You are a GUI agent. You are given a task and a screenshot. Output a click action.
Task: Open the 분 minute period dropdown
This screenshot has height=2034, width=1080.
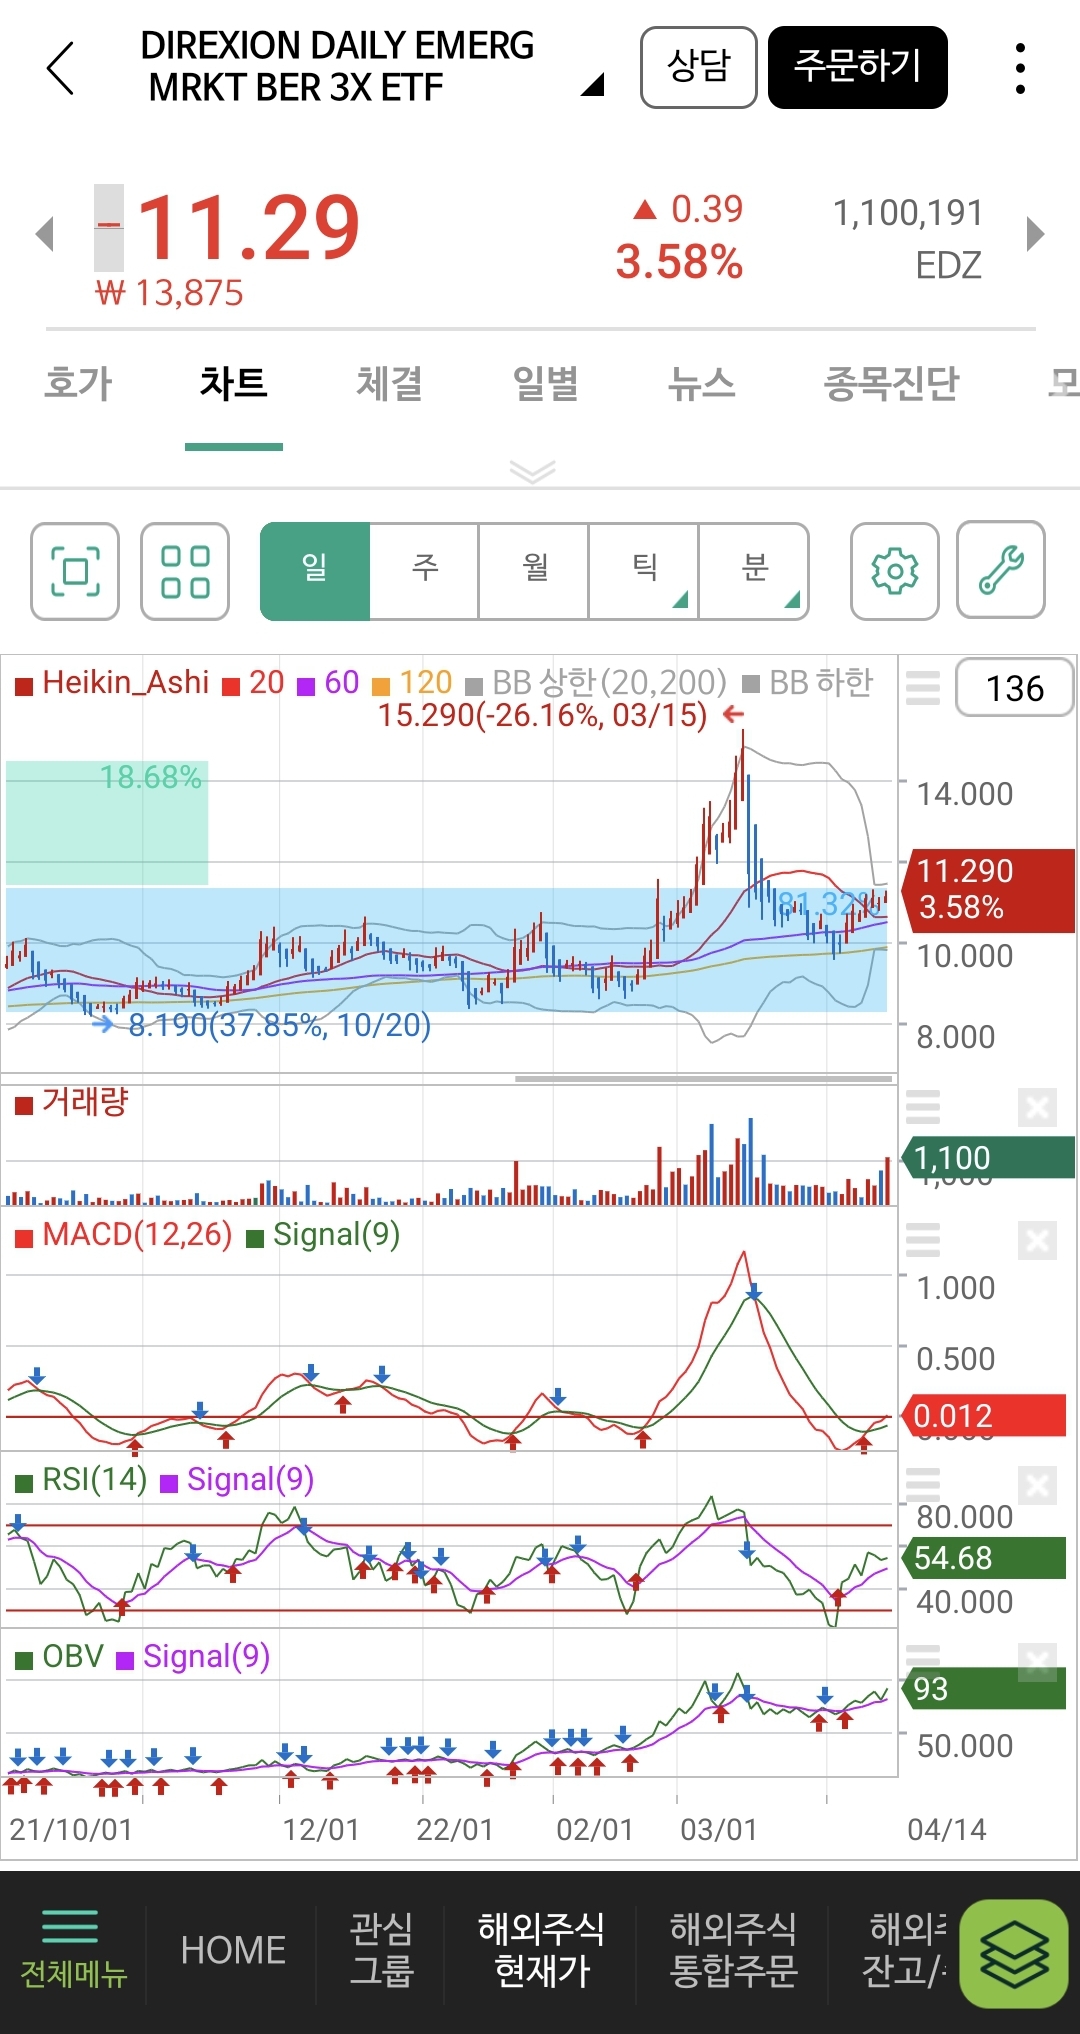click(x=754, y=571)
